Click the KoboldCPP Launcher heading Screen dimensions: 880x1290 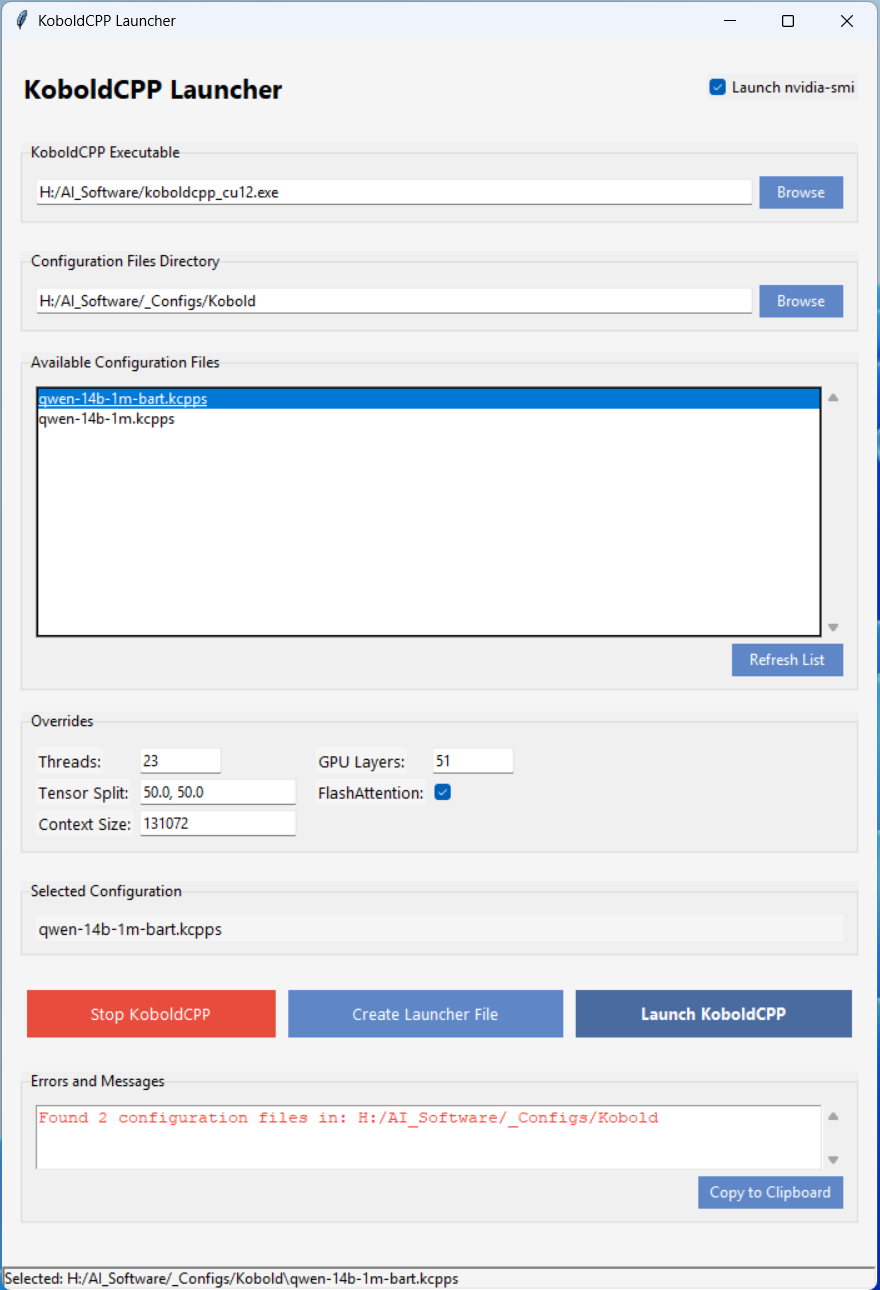[x=153, y=90]
